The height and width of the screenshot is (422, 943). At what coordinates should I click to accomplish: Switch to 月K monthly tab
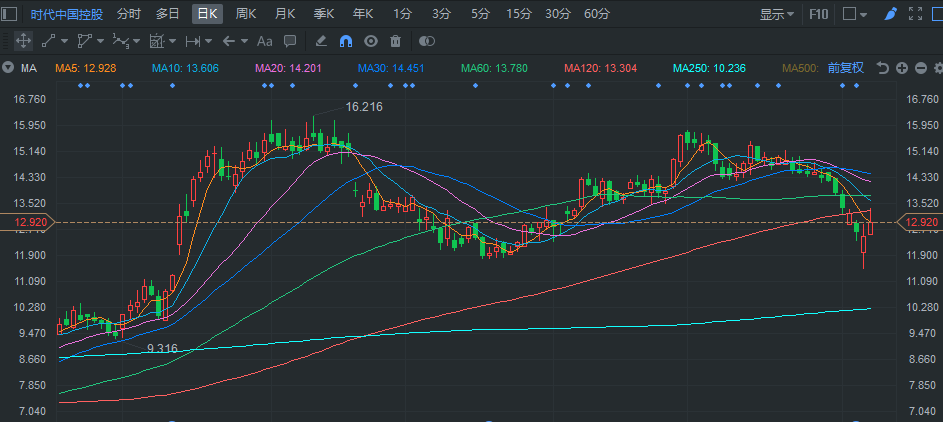[x=285, y=14]
